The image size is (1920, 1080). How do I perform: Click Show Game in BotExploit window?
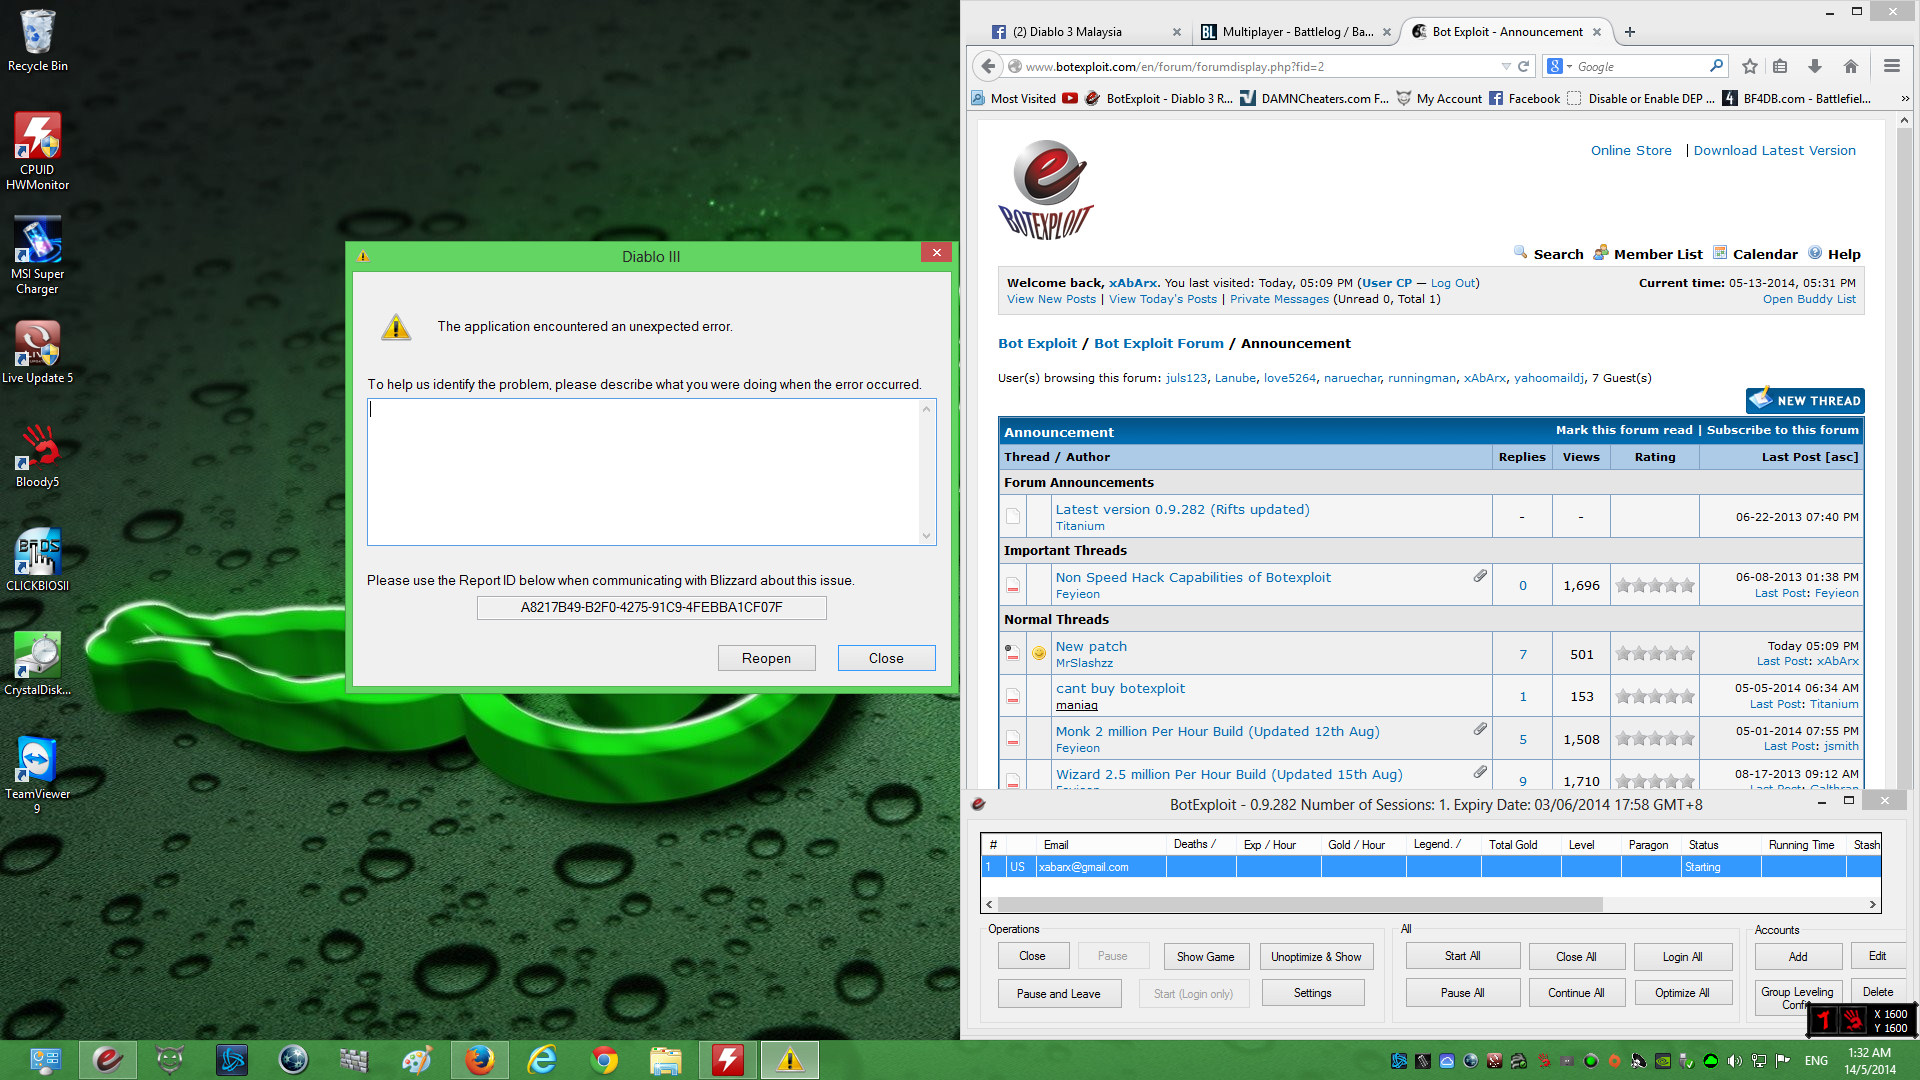point(1205,956)
